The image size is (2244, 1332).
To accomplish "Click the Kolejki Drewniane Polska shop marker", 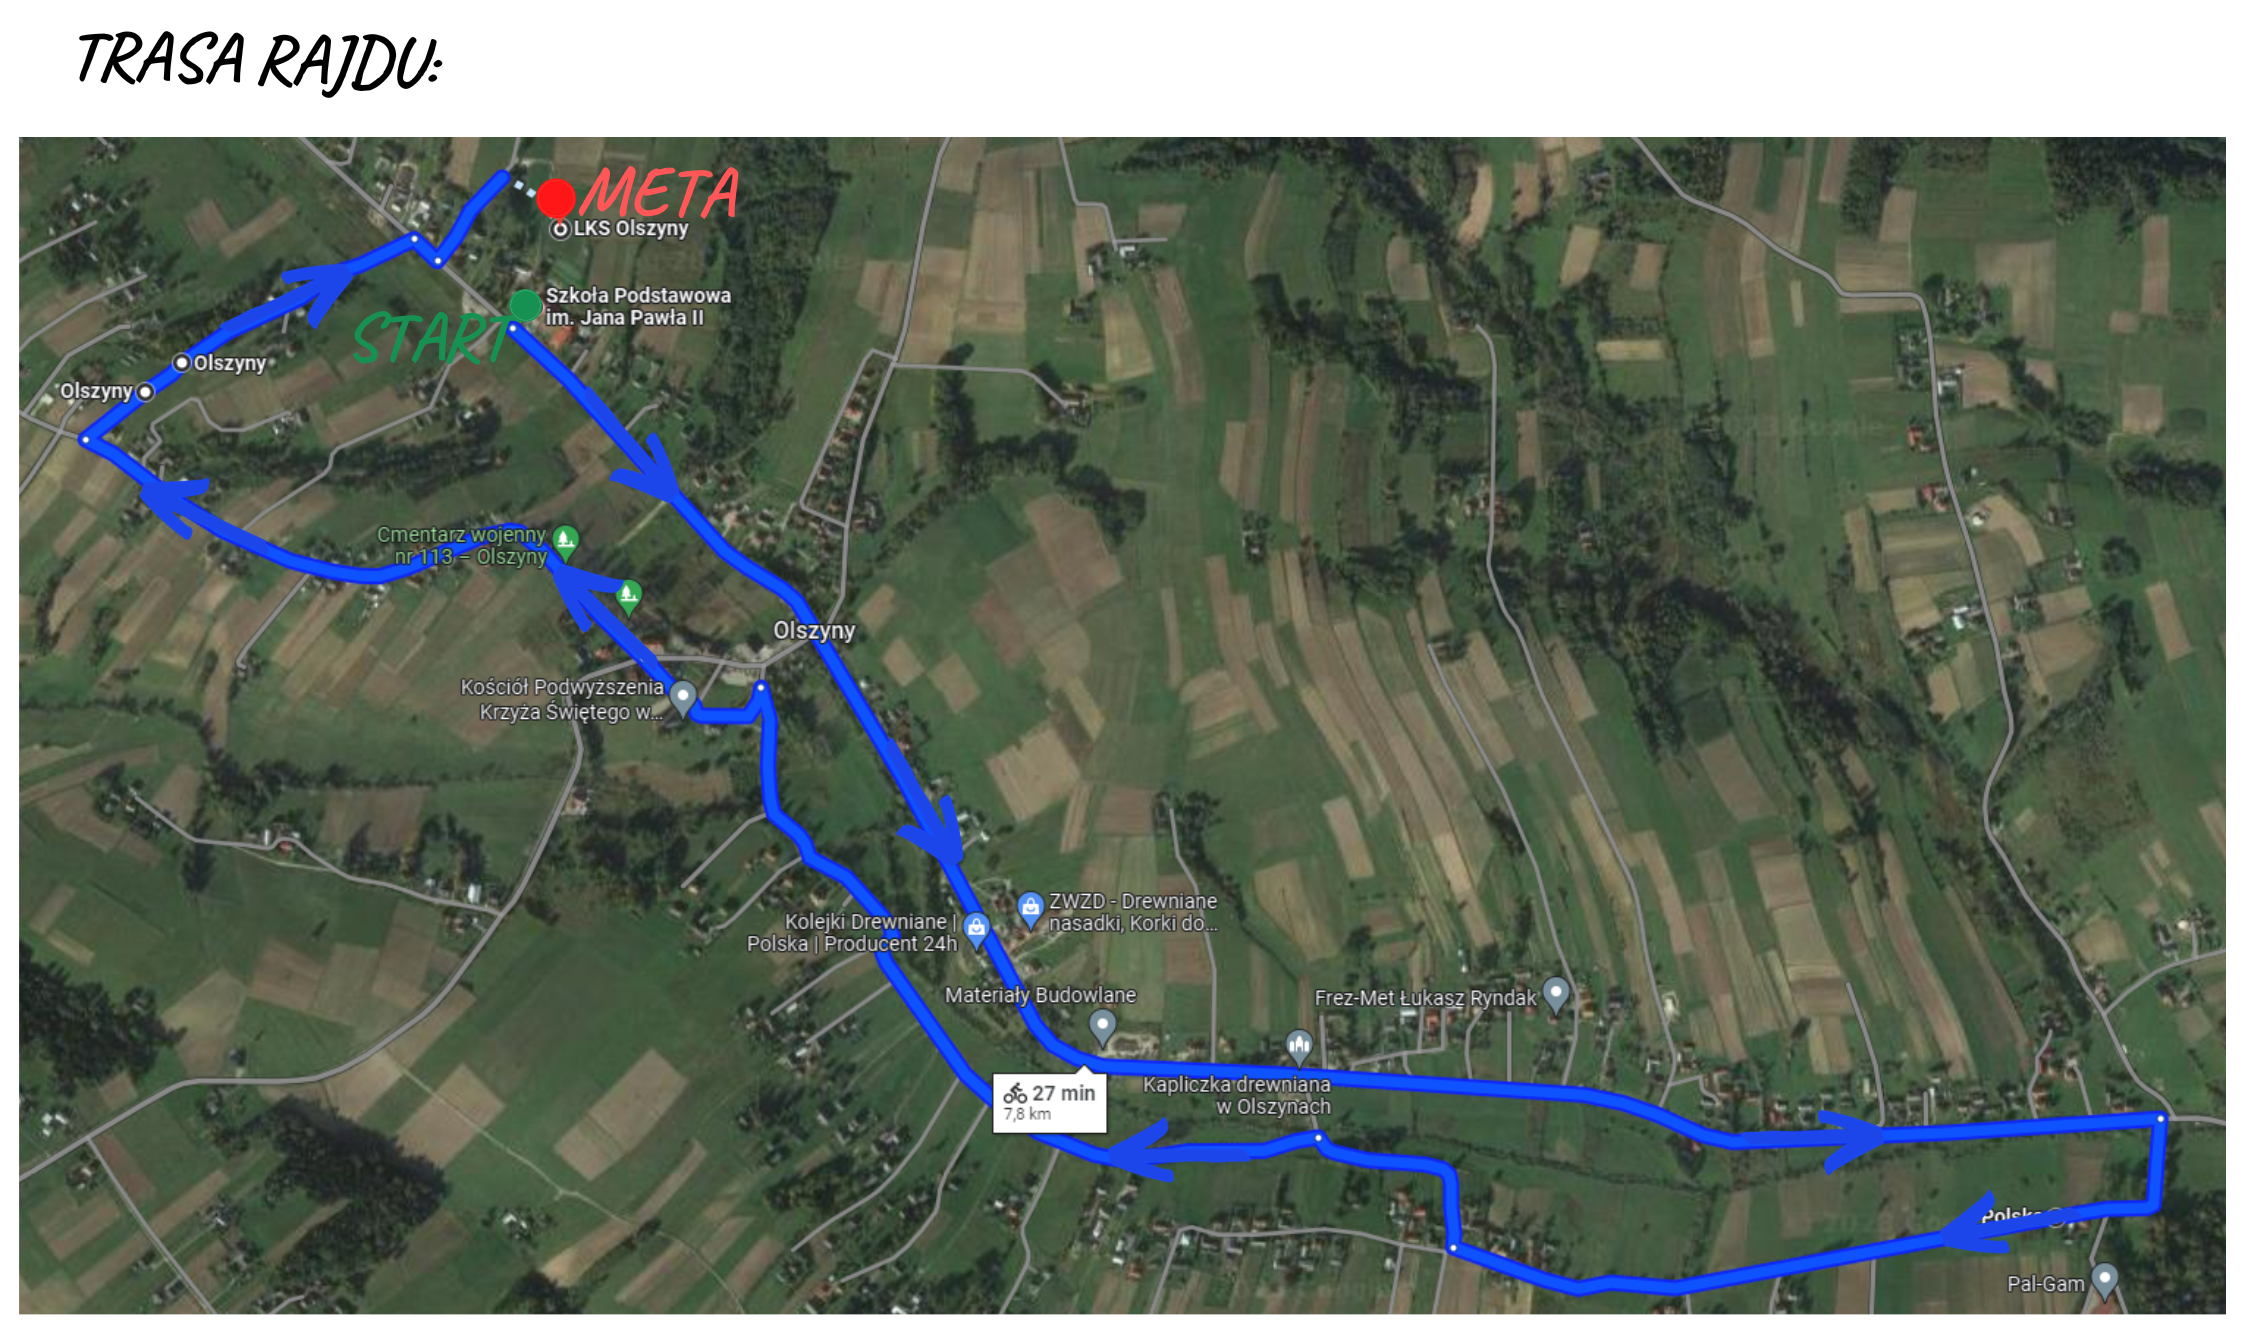I will click(x=977, y=930).
